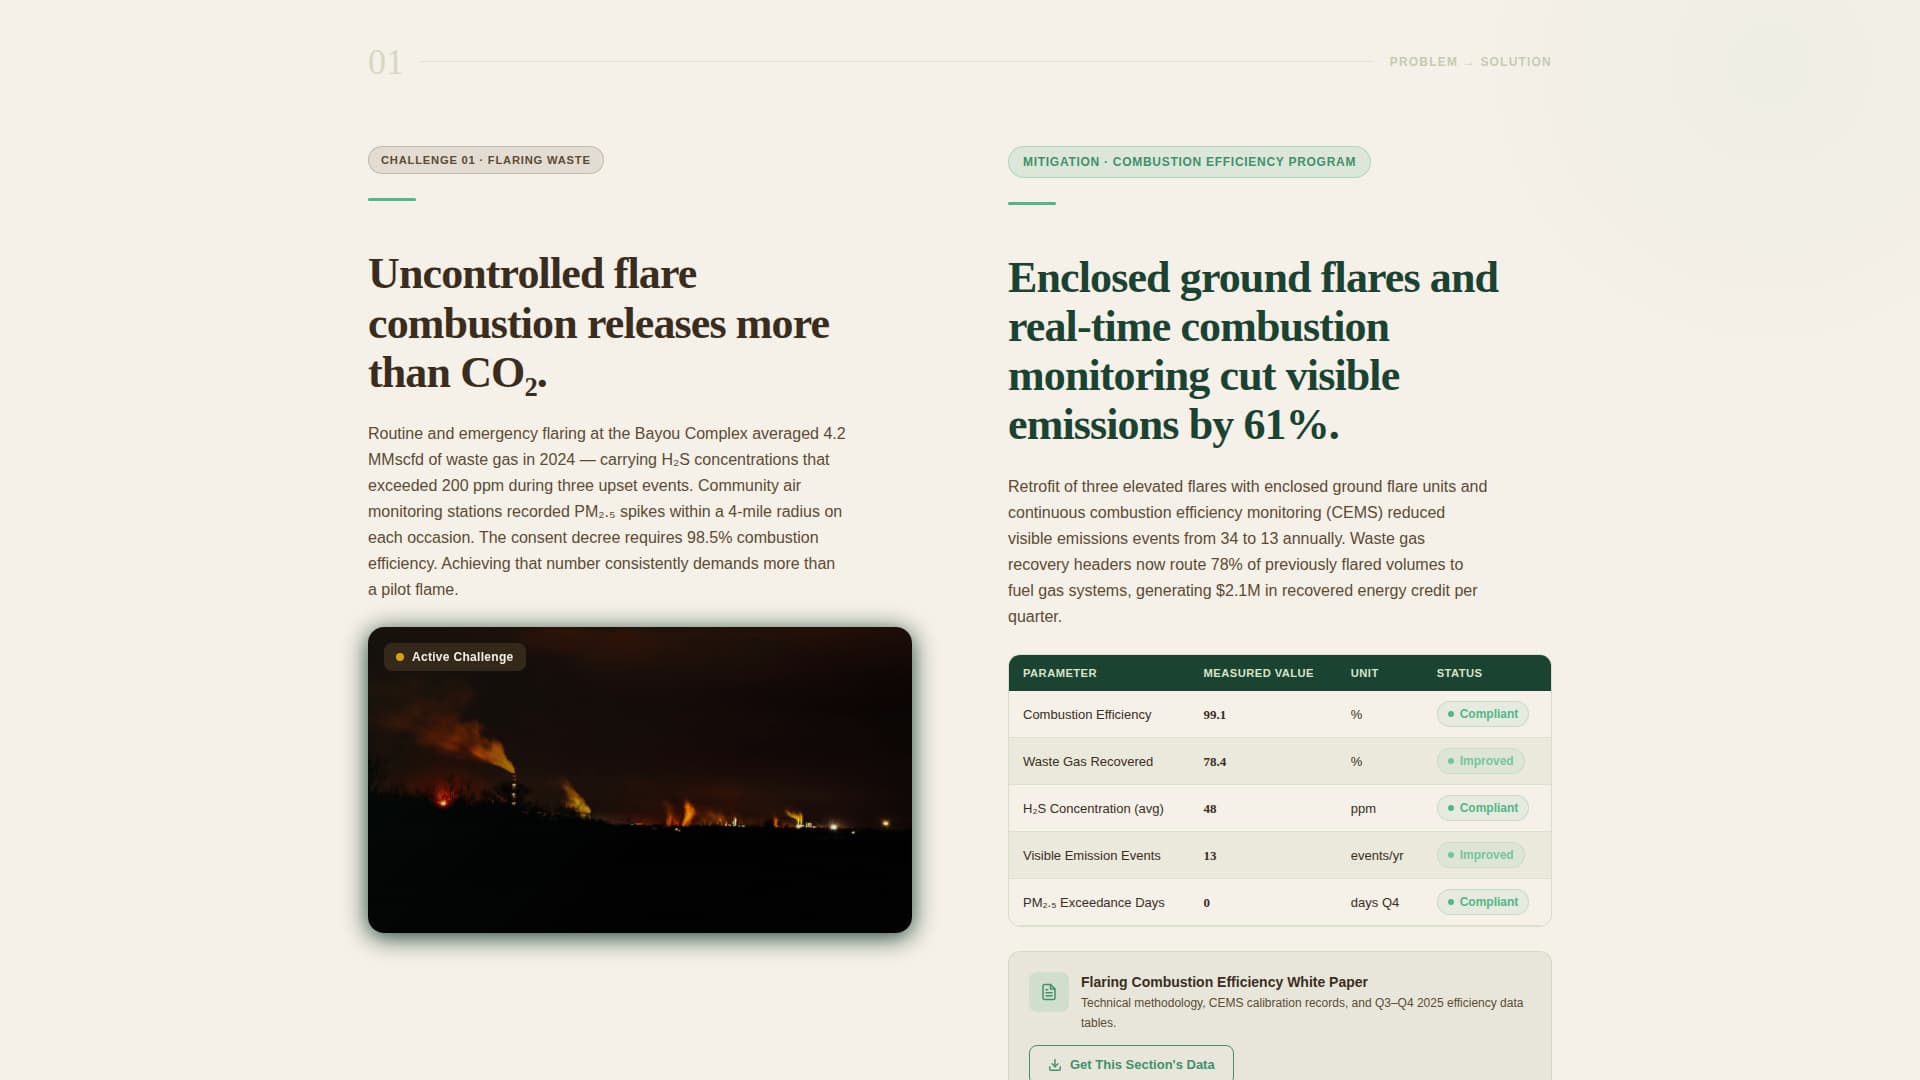The width and height of the screenshot is (1920, 1080).
Task: Click the orange dot on the Active Challenge badge
Action: [401, 657]
